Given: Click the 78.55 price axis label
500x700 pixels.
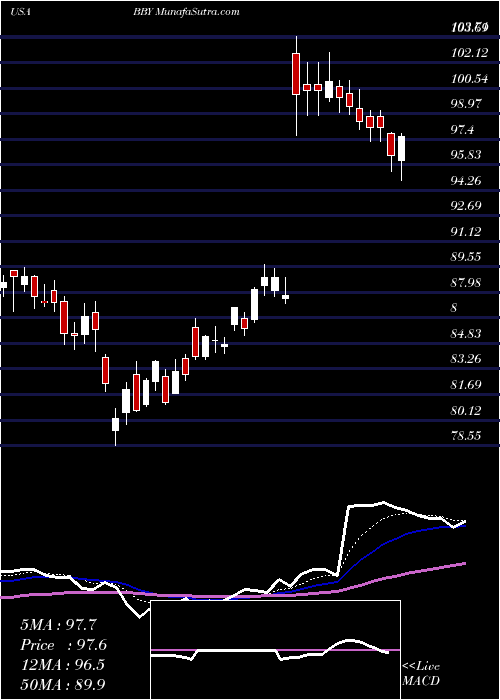Looking at the screenshot, I should point(467,435).
